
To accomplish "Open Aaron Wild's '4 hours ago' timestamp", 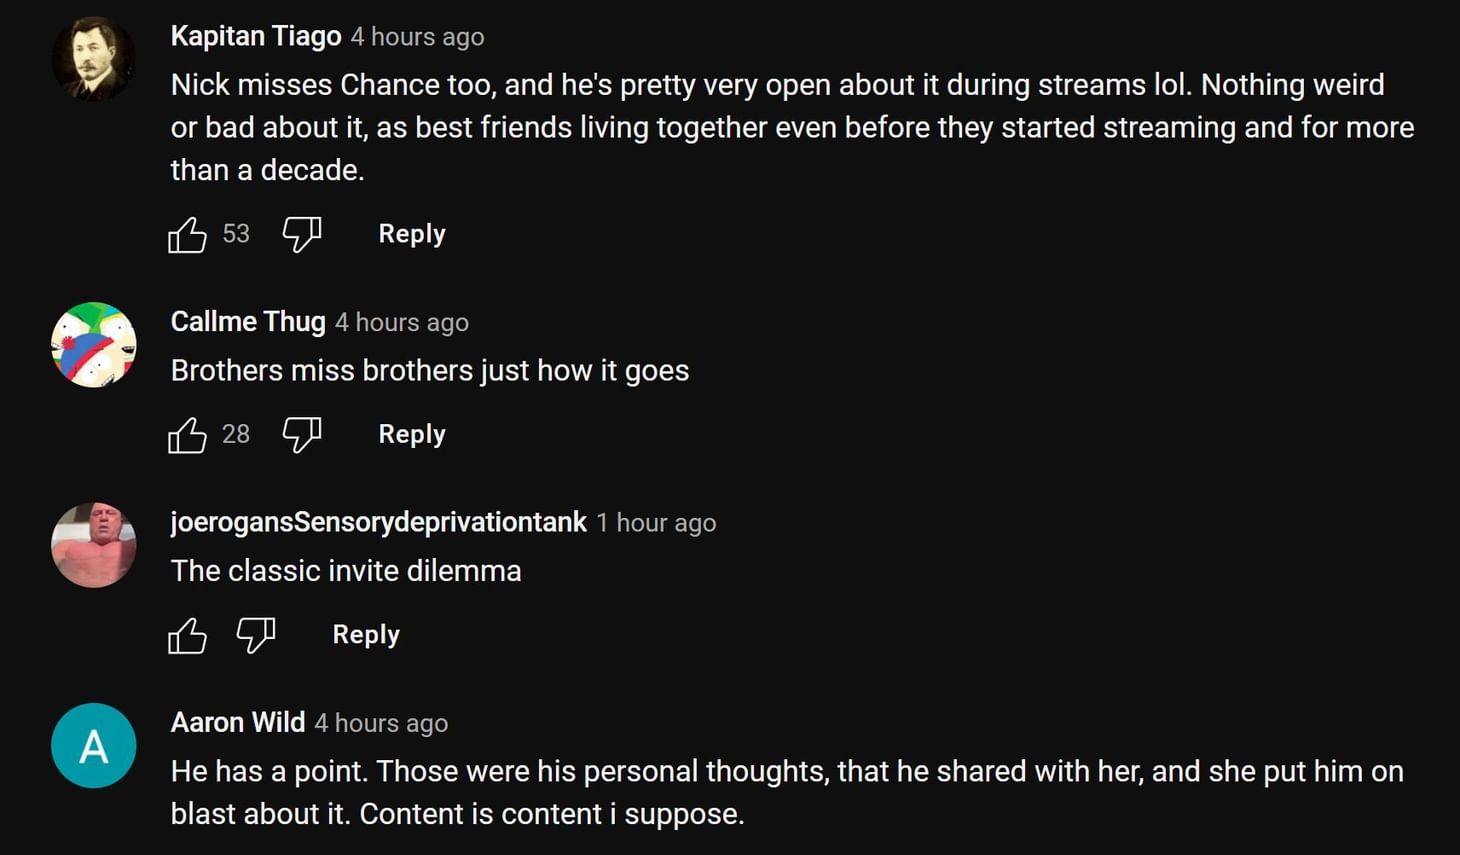I will (x=381, y=723).
